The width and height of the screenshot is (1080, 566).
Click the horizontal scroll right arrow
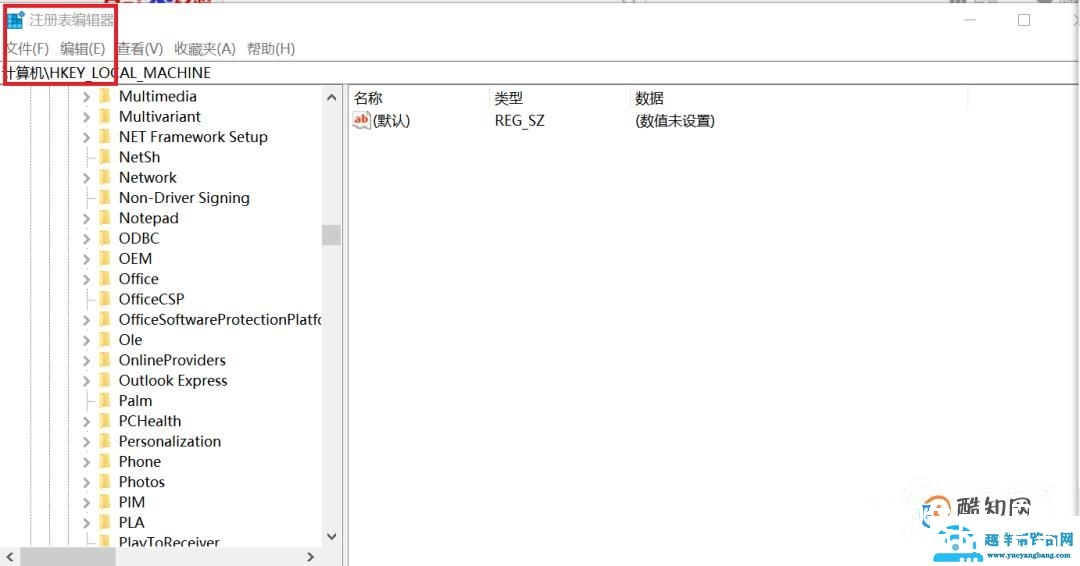pyautogui.click(x=311, y=556)
